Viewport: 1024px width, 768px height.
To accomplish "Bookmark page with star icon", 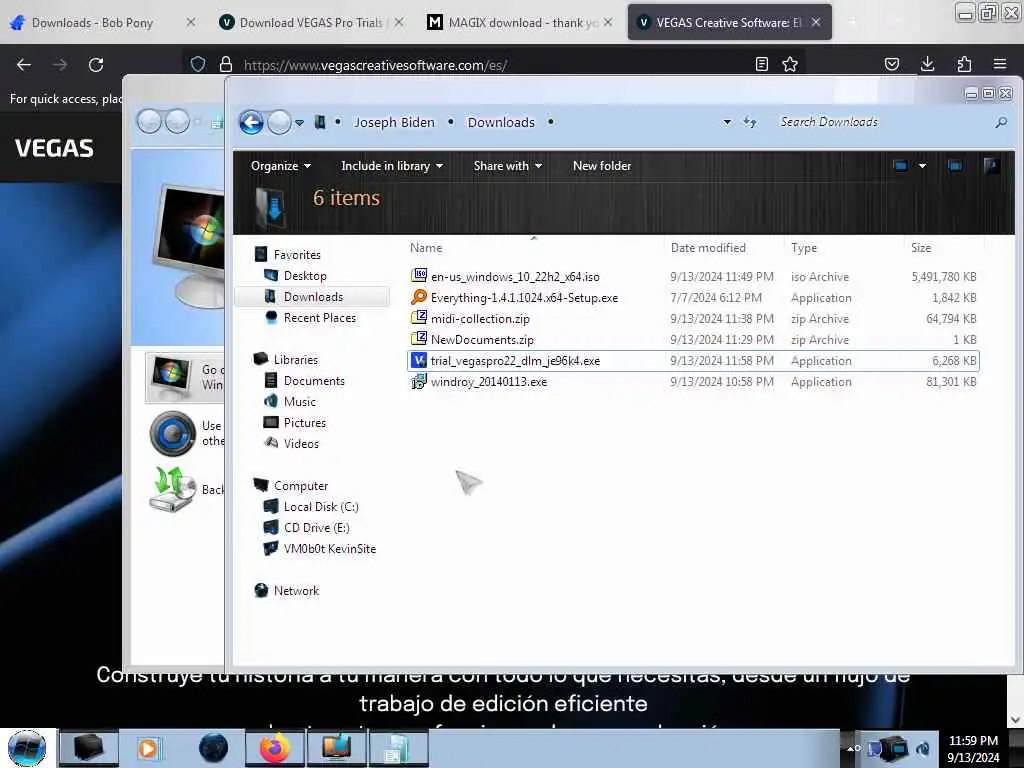I will coord(790,64).
